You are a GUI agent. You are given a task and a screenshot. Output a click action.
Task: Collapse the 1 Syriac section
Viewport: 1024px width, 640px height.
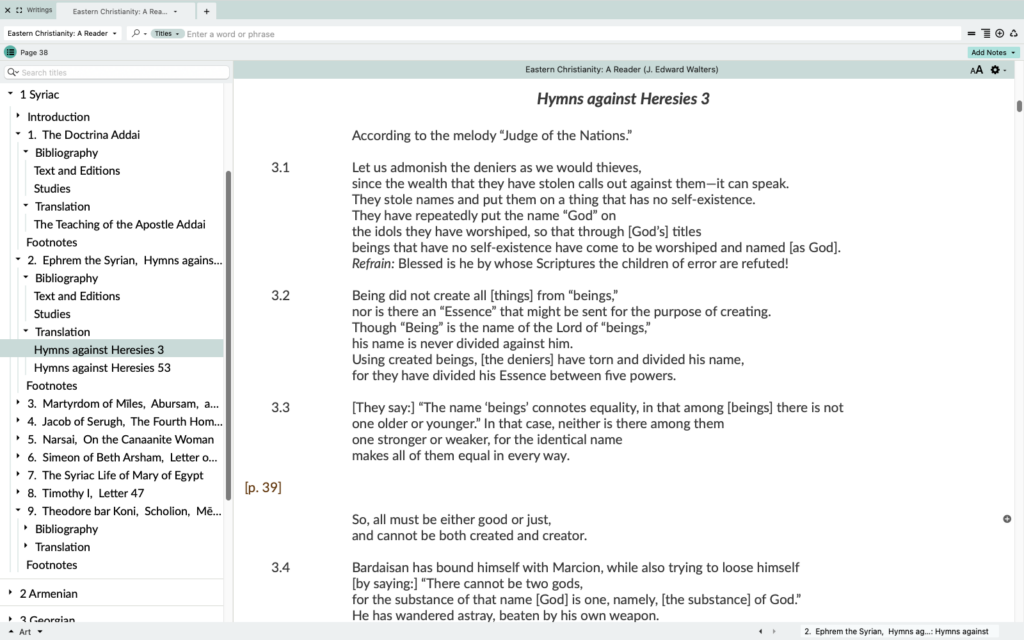click(x=10, y=94)
